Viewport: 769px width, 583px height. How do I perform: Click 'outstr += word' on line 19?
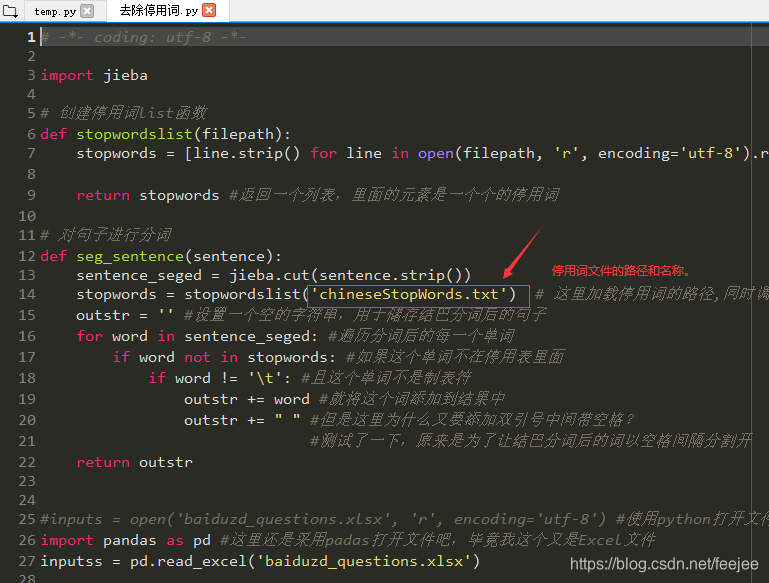(247, 399)
